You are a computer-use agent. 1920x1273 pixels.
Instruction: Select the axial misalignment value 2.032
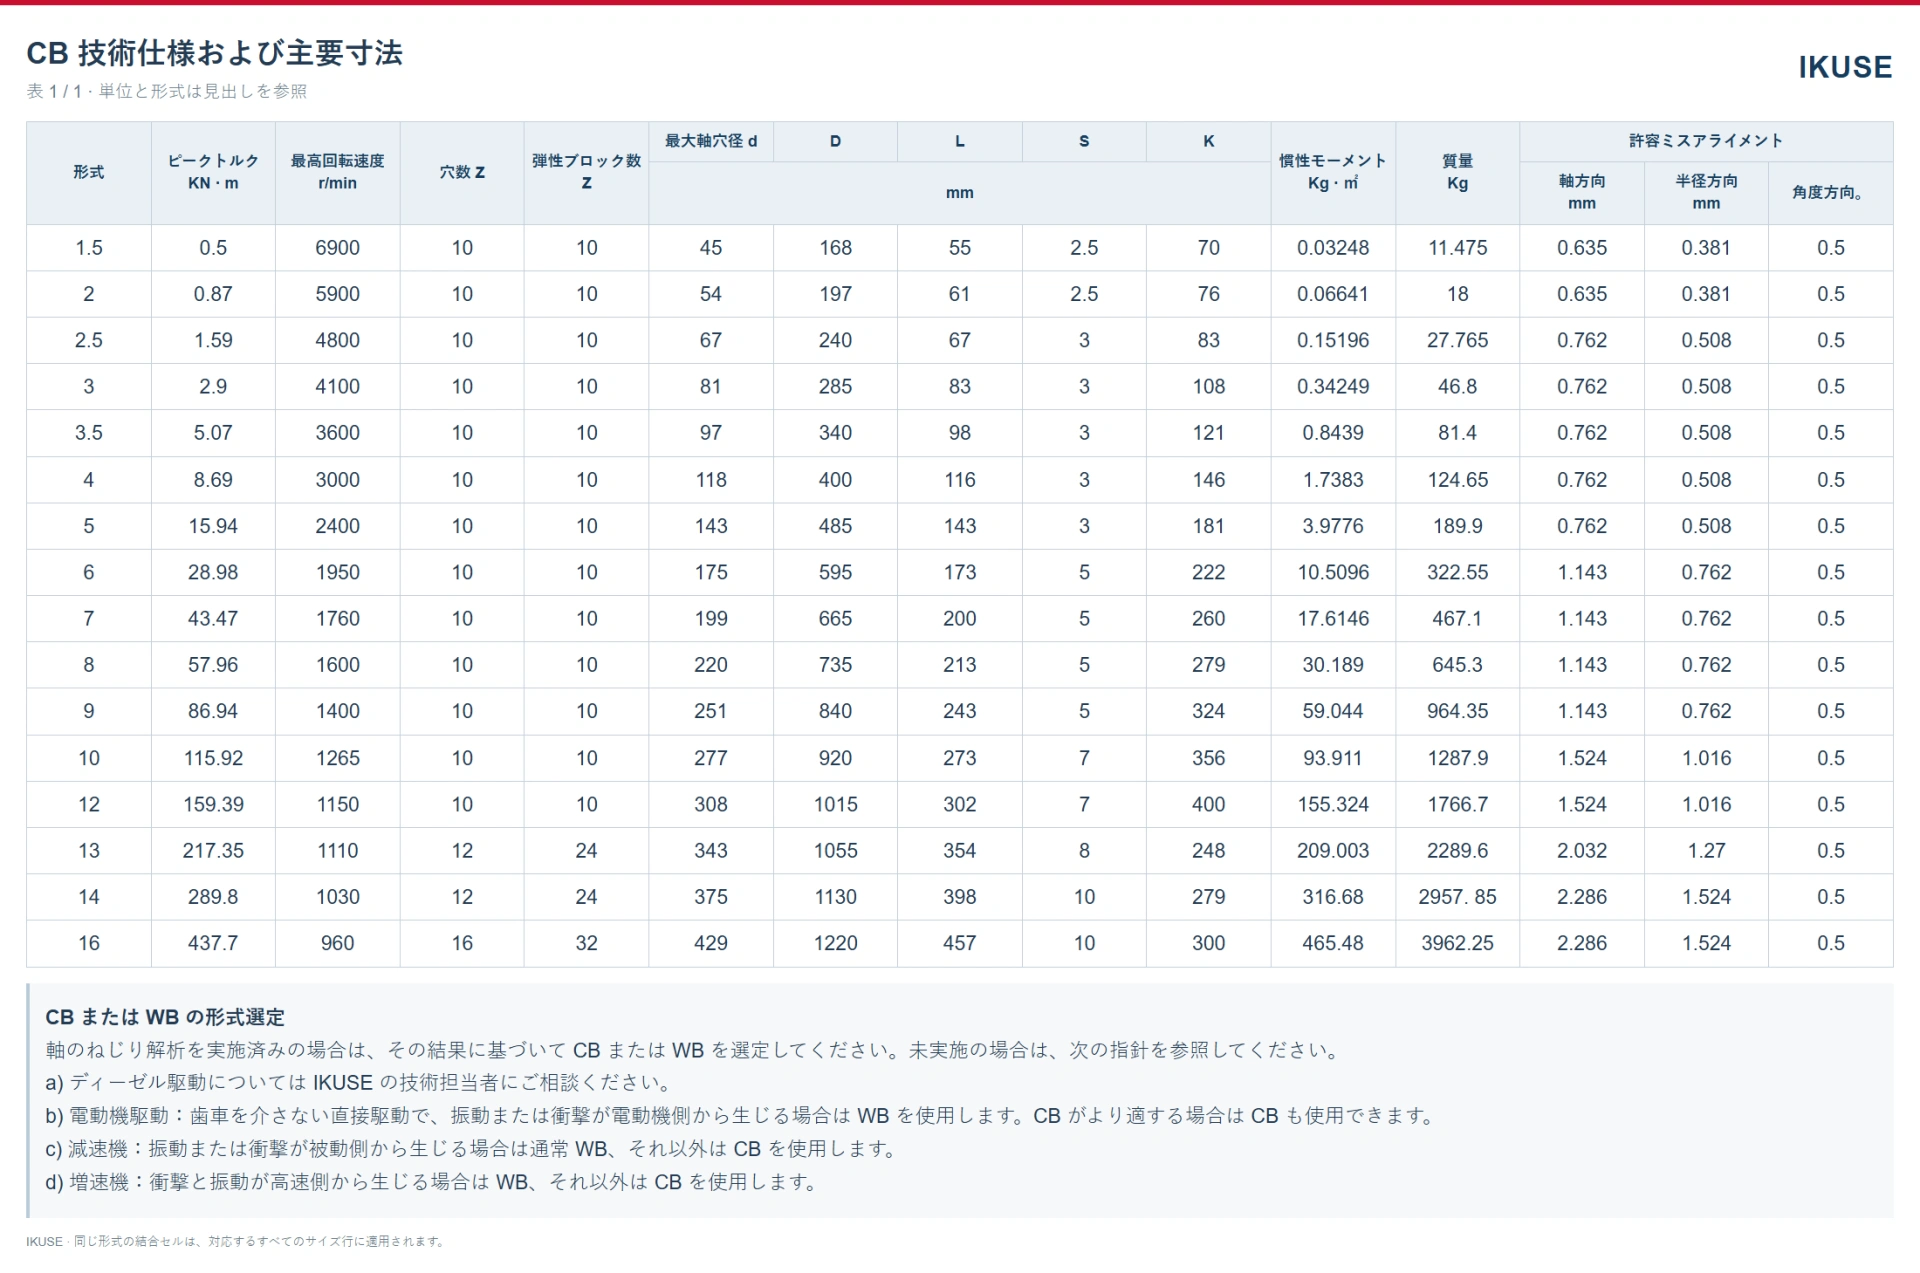pos(1581,851)
